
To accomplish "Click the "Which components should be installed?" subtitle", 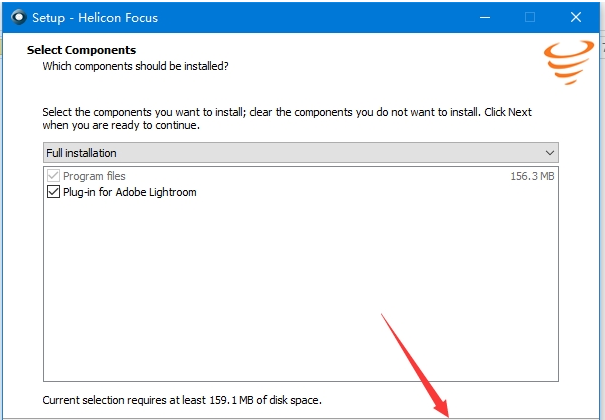I will pos(135,66).
